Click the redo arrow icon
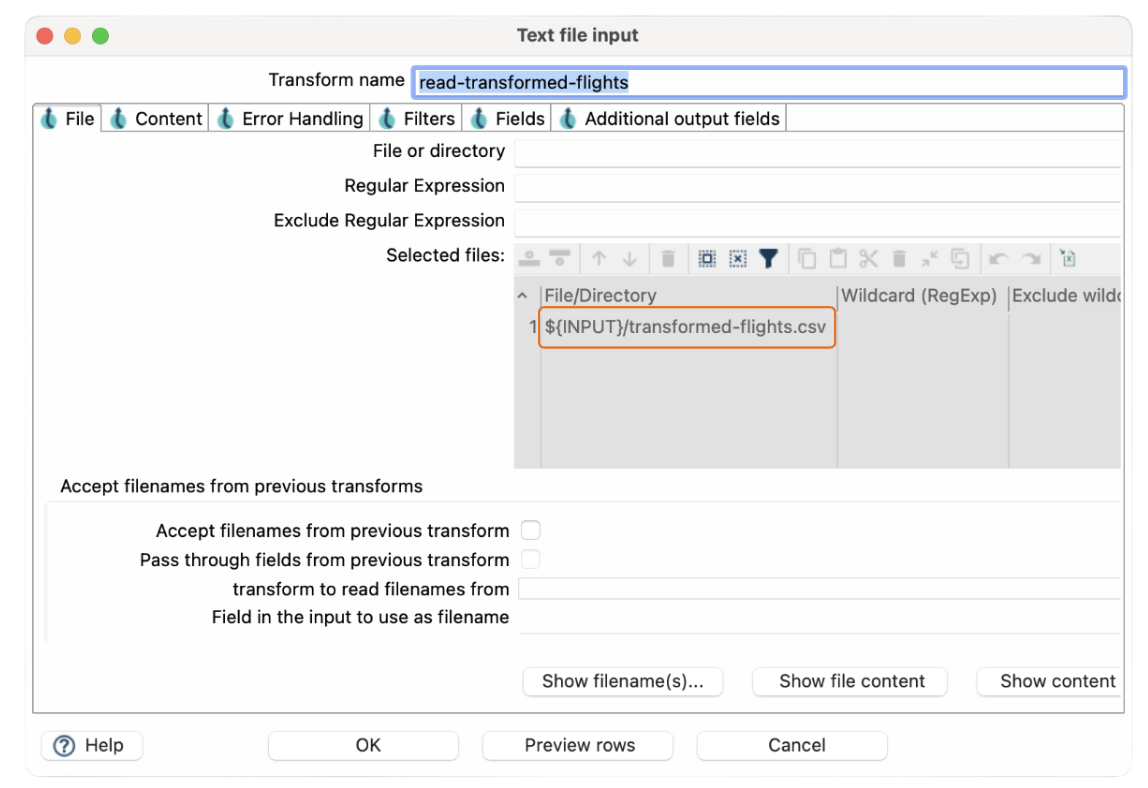The height and width of the screenshot is (788, 1148). (x=1032, y=259)
